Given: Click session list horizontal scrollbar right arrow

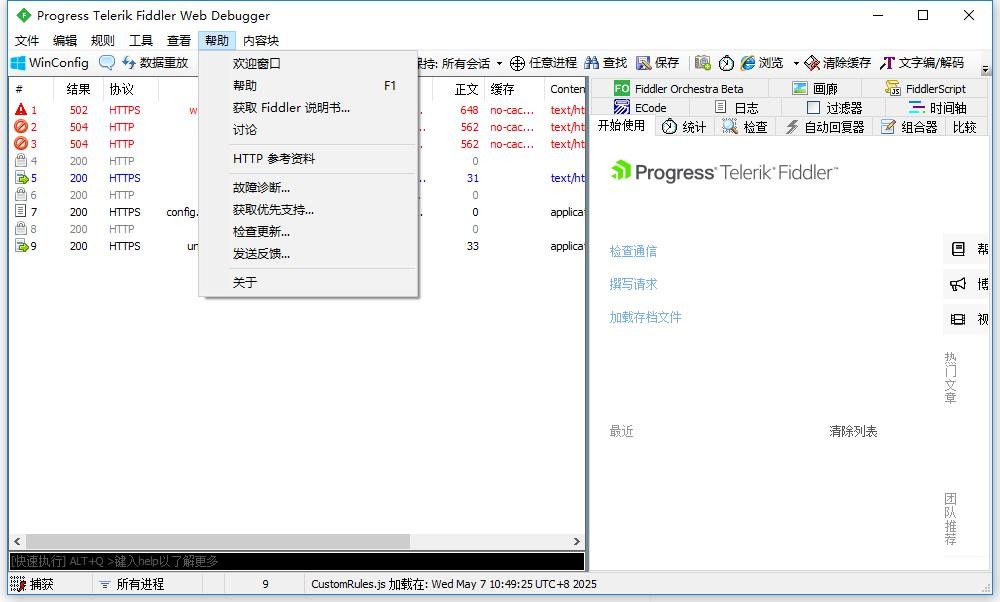Looking at the screenshot, I should click(577, 541).
